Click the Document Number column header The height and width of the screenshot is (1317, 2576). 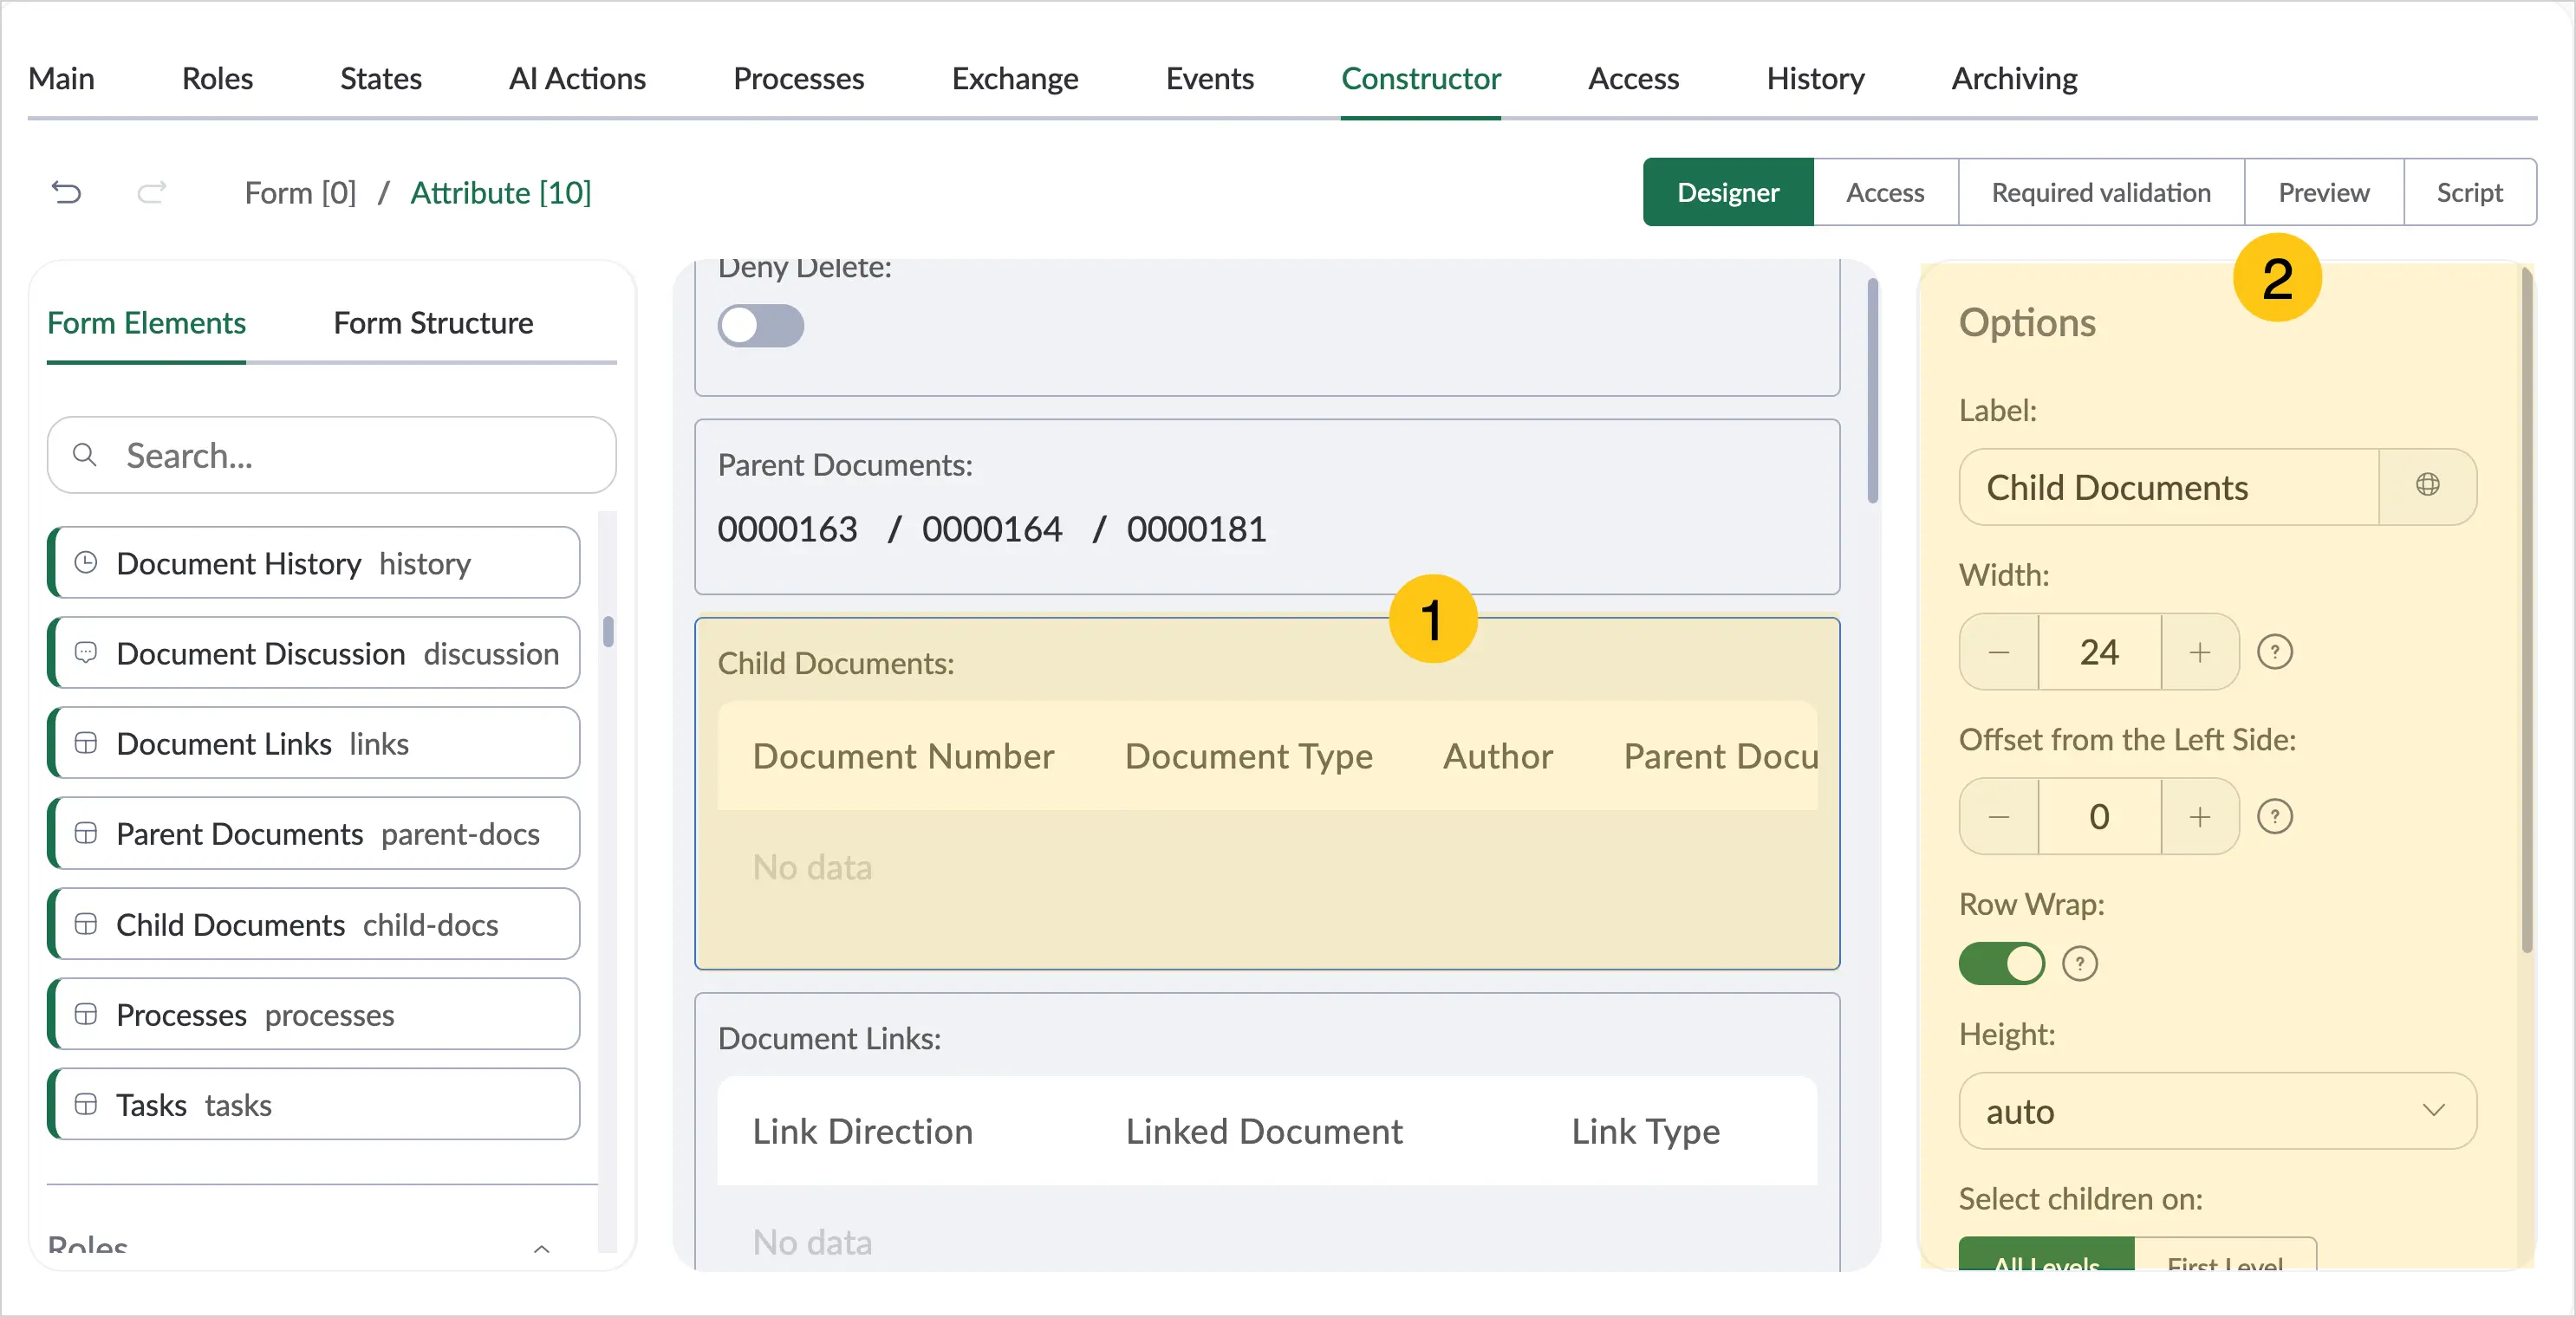click(903, 756)
